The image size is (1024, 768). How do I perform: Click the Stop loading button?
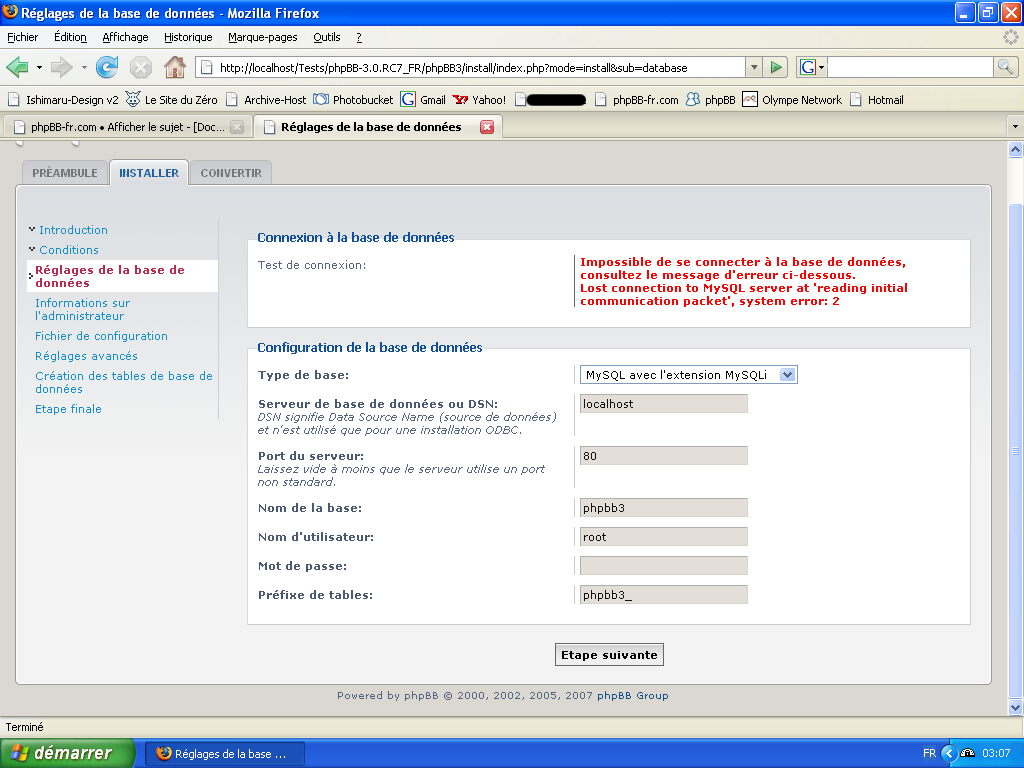(140, 67)
